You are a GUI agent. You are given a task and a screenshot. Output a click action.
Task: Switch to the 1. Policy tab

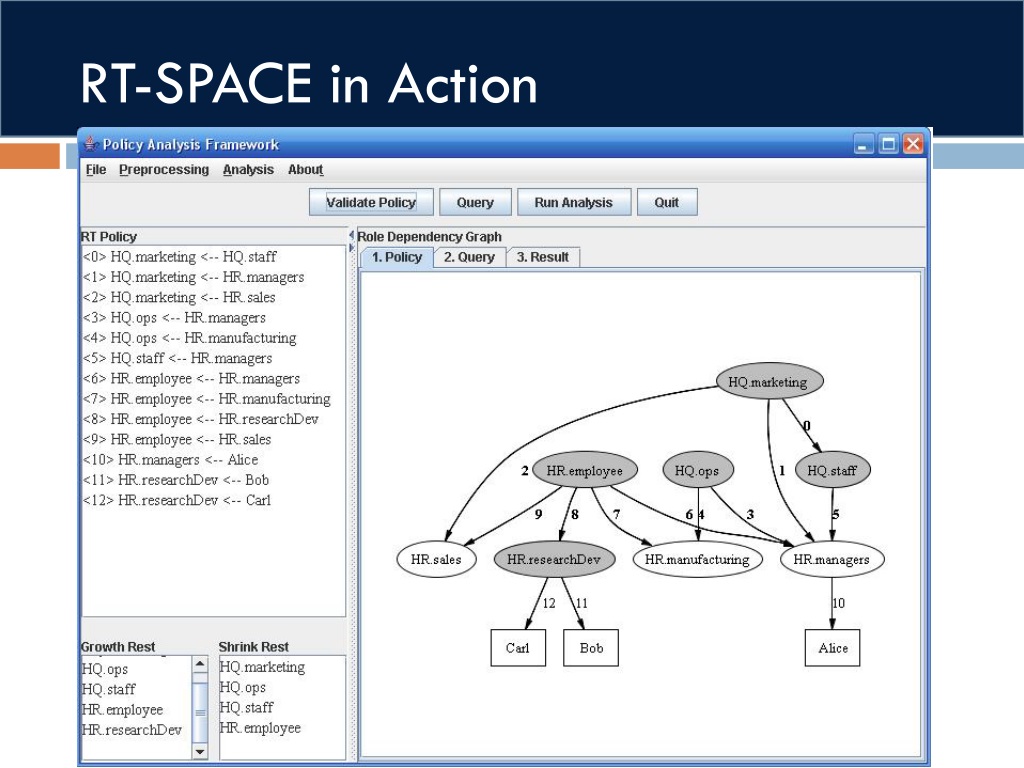pyautogui.click(x=397, y=257)
